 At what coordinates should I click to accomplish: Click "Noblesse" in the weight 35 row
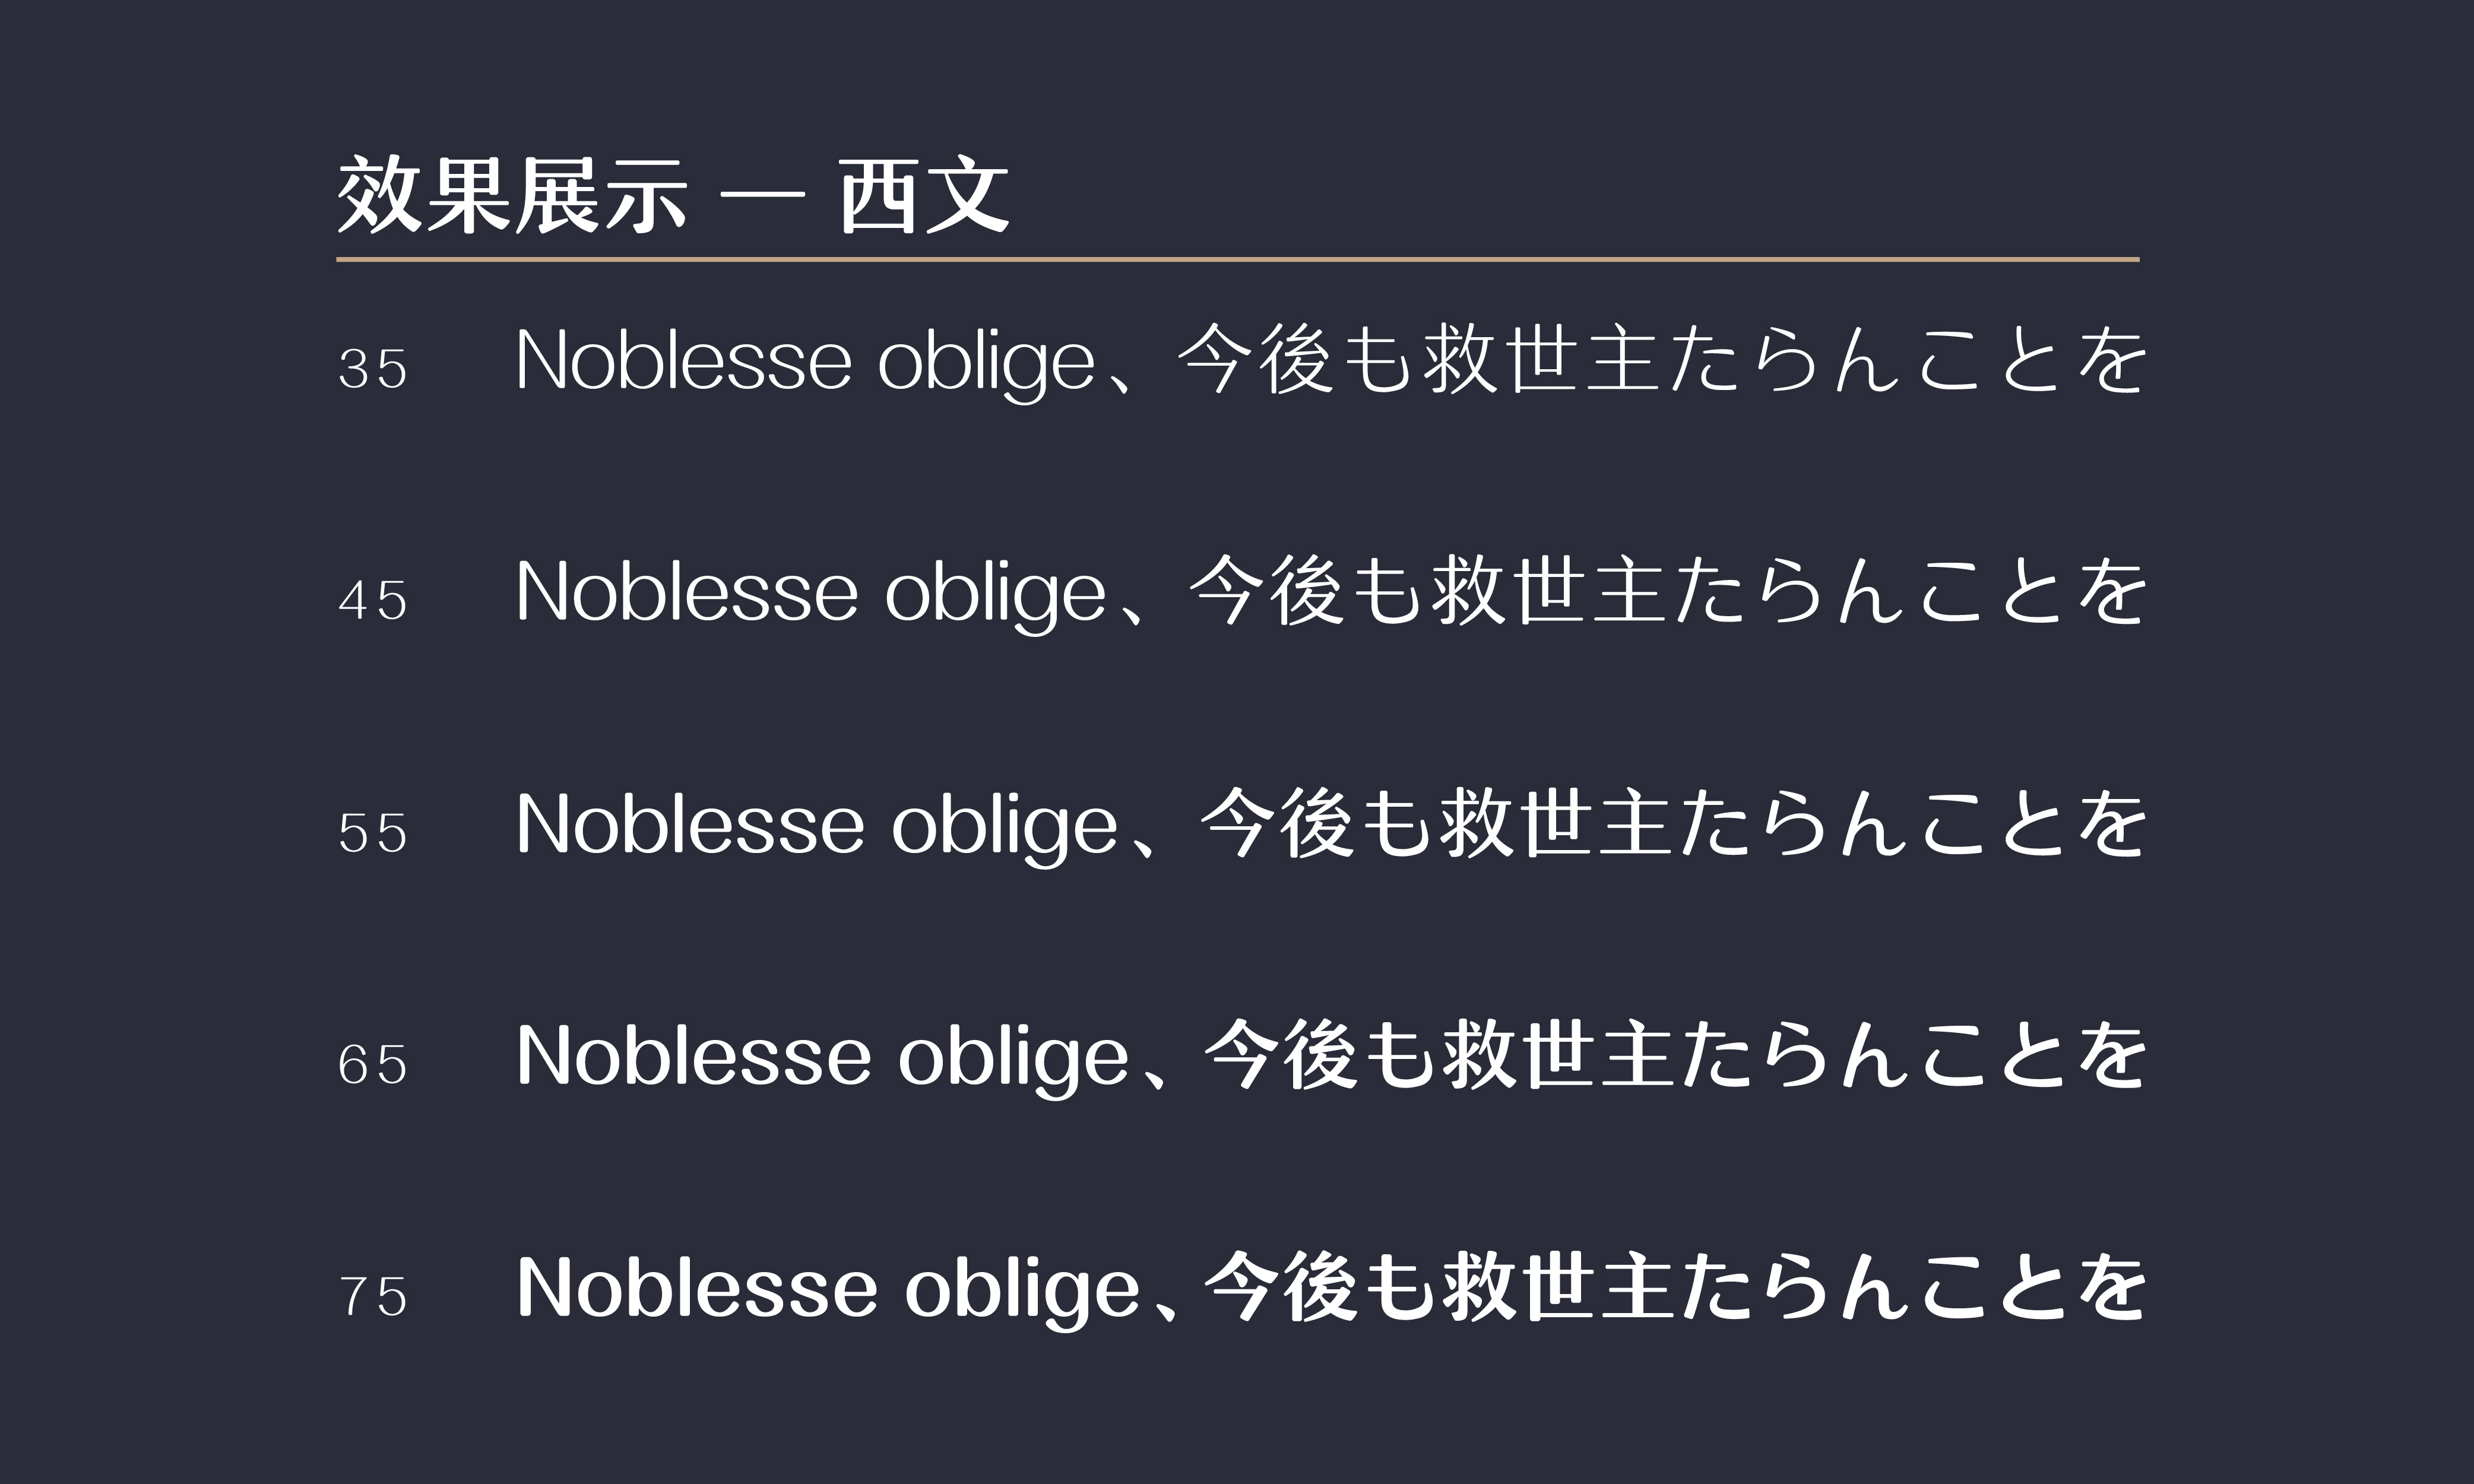coord(684,360)
